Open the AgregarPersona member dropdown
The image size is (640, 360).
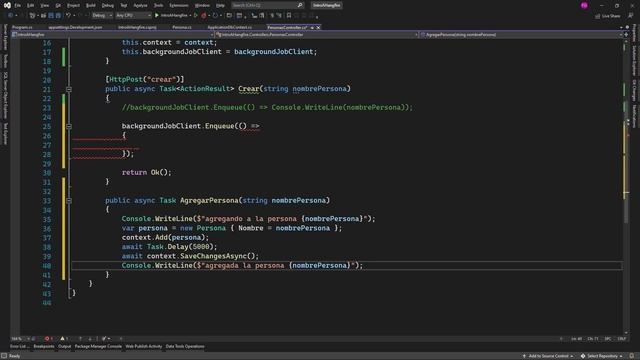click(521, 35)
